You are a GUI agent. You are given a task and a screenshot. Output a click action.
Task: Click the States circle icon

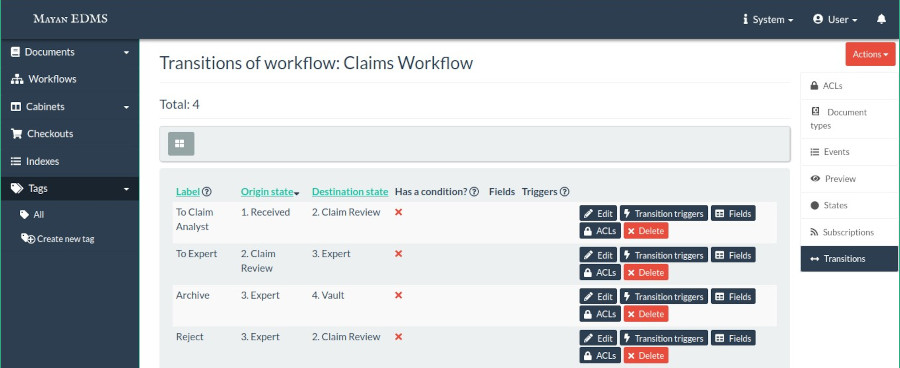pos(814,206)
